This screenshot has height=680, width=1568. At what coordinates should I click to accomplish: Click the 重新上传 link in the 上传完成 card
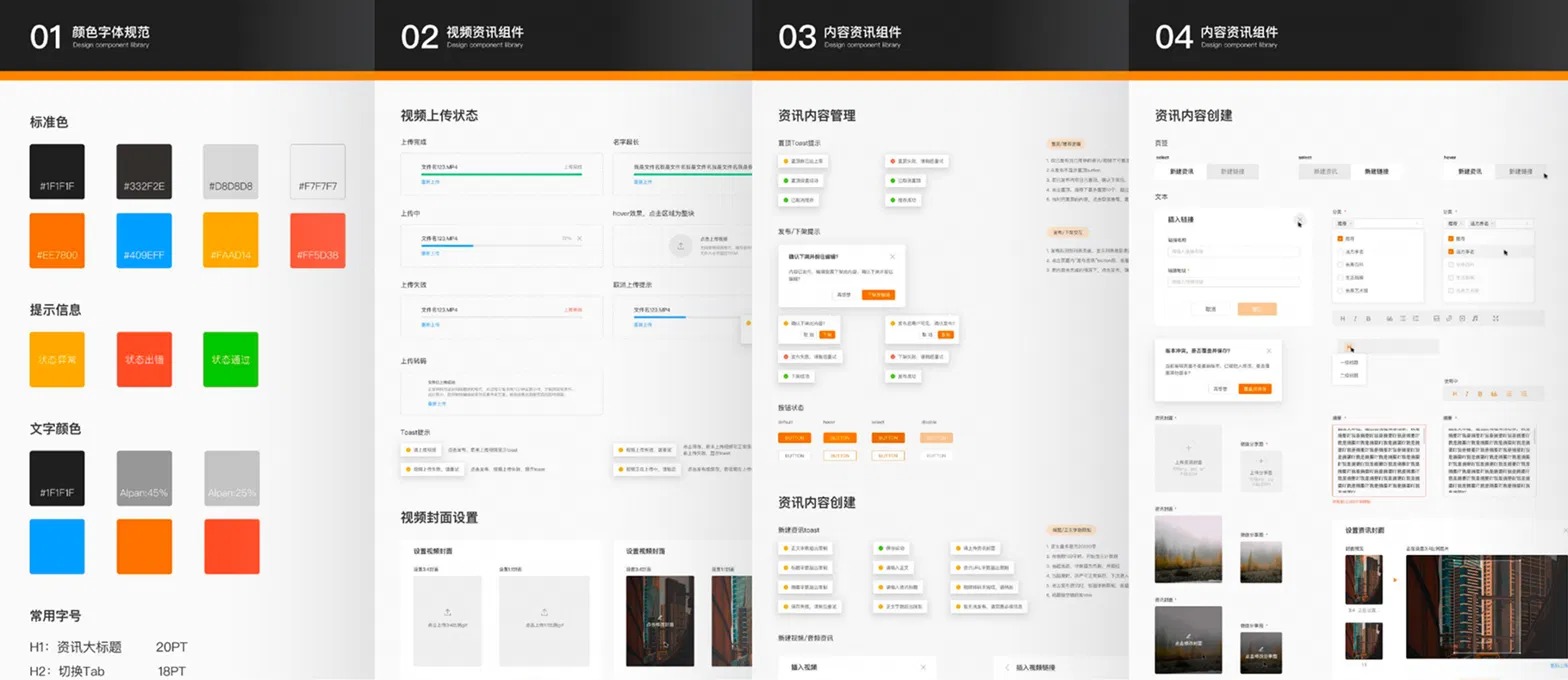click(431, 182)
